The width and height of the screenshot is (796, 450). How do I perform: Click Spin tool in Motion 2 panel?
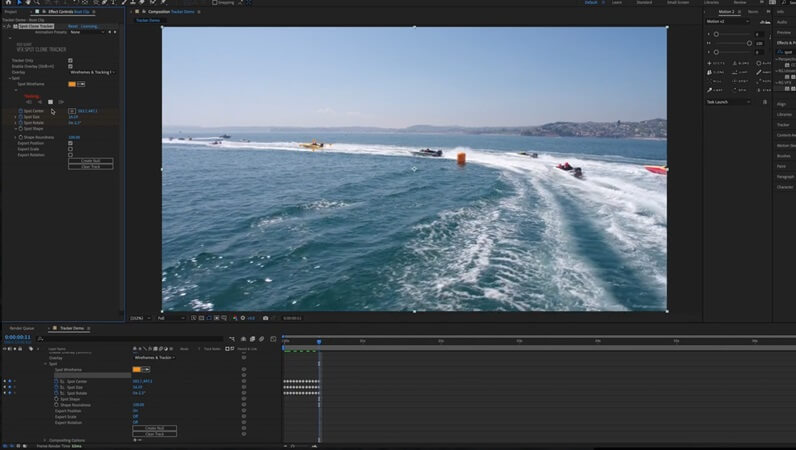click(x=741, y=90)
